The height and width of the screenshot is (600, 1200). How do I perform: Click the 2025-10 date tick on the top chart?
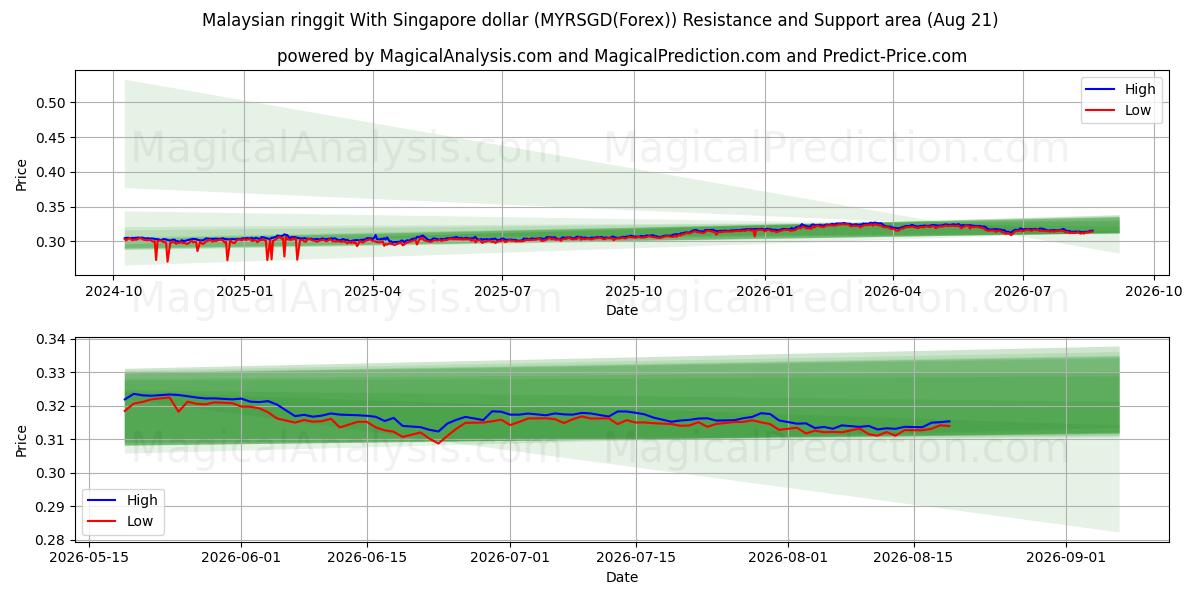633,291
